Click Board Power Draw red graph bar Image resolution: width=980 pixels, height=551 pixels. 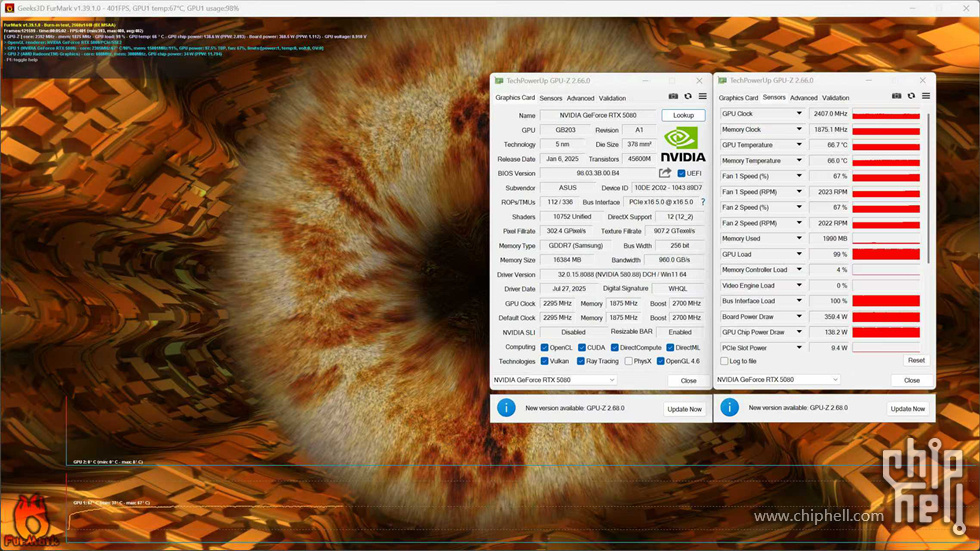click(x=886, y=317)
